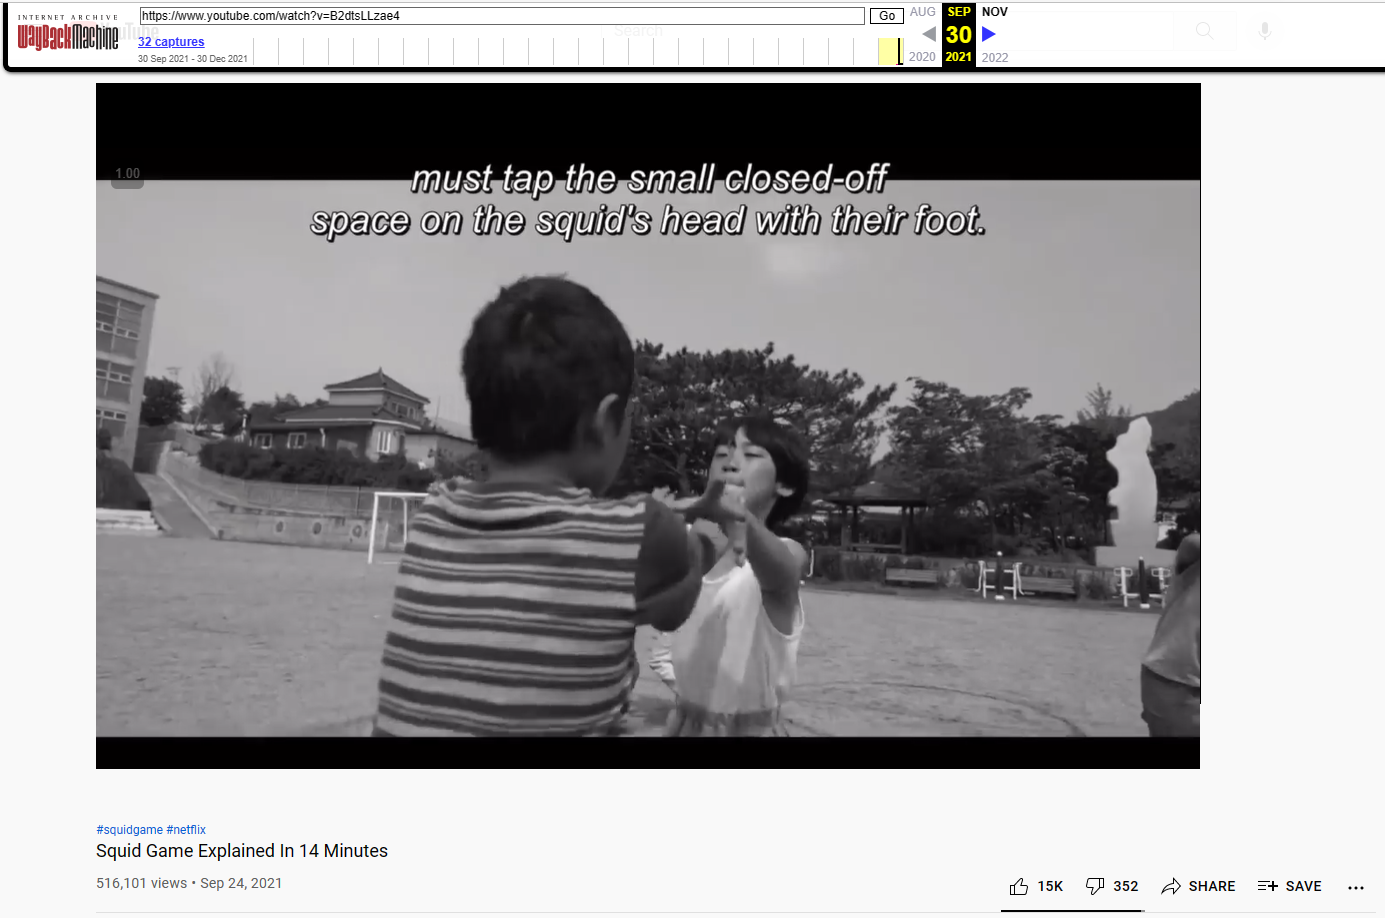Click the highlighted capture timeline marker

(x=890, y=51)
